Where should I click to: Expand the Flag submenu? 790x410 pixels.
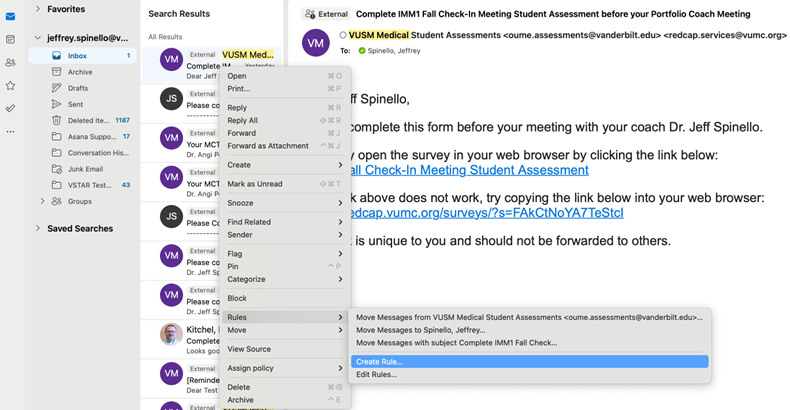(x=285, y=254)
